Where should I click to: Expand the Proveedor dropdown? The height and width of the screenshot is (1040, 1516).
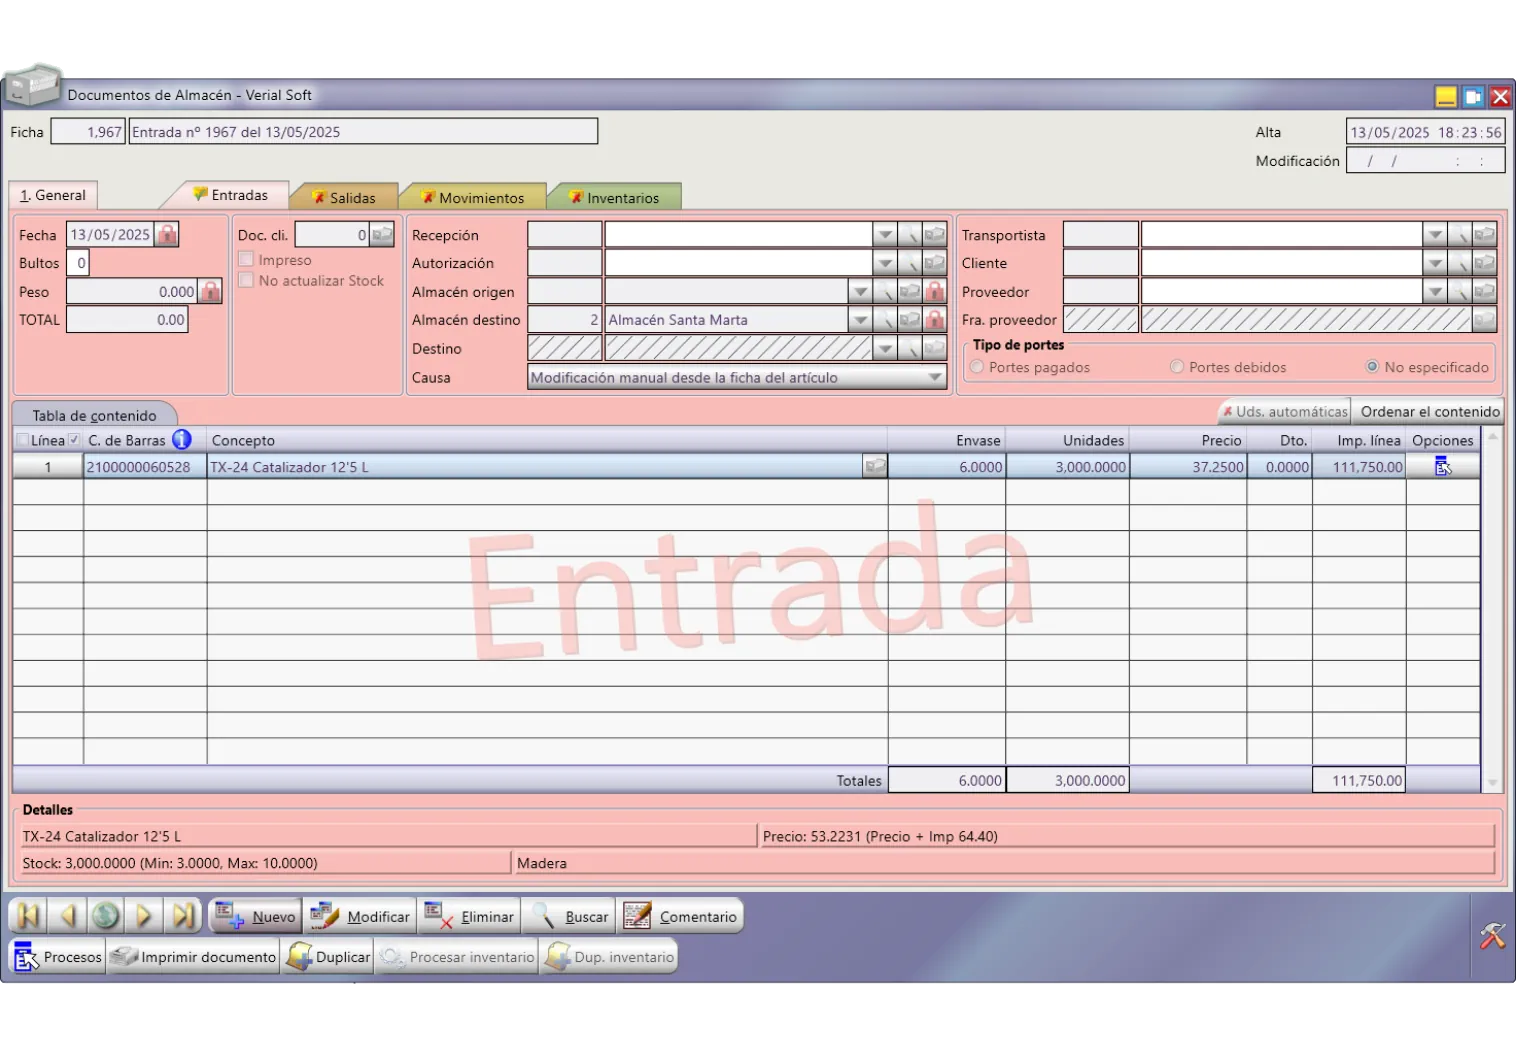pyautogui.click(x=1435, y=292)
